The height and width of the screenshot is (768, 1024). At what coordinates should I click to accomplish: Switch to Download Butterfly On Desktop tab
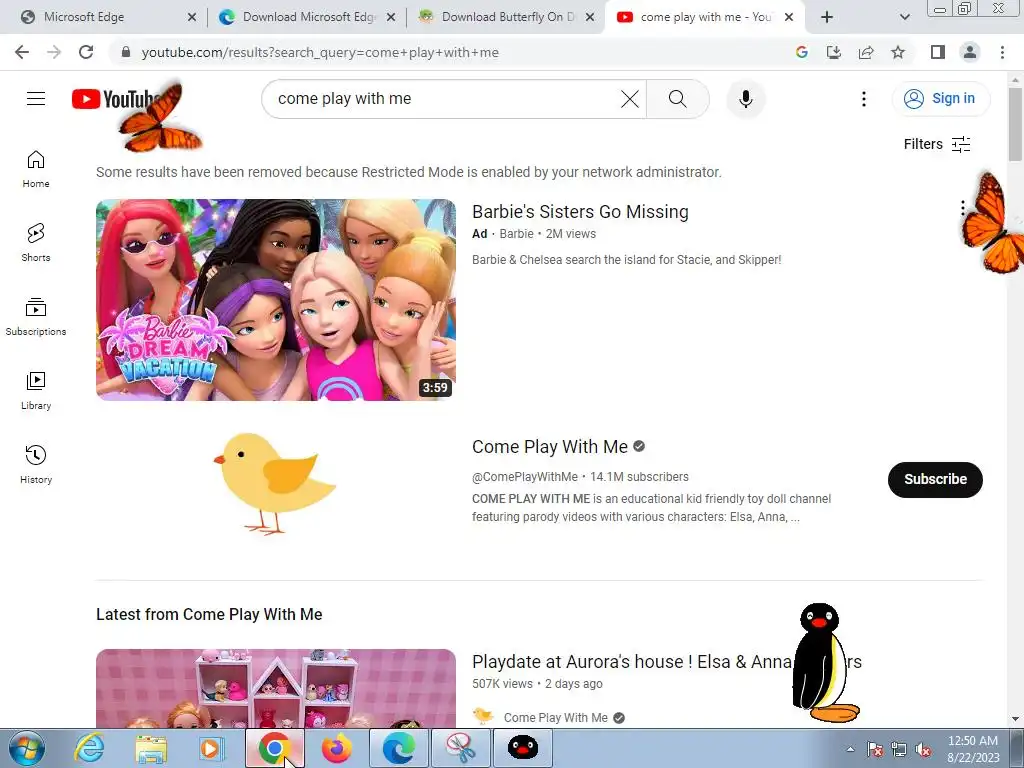point(504,17)
